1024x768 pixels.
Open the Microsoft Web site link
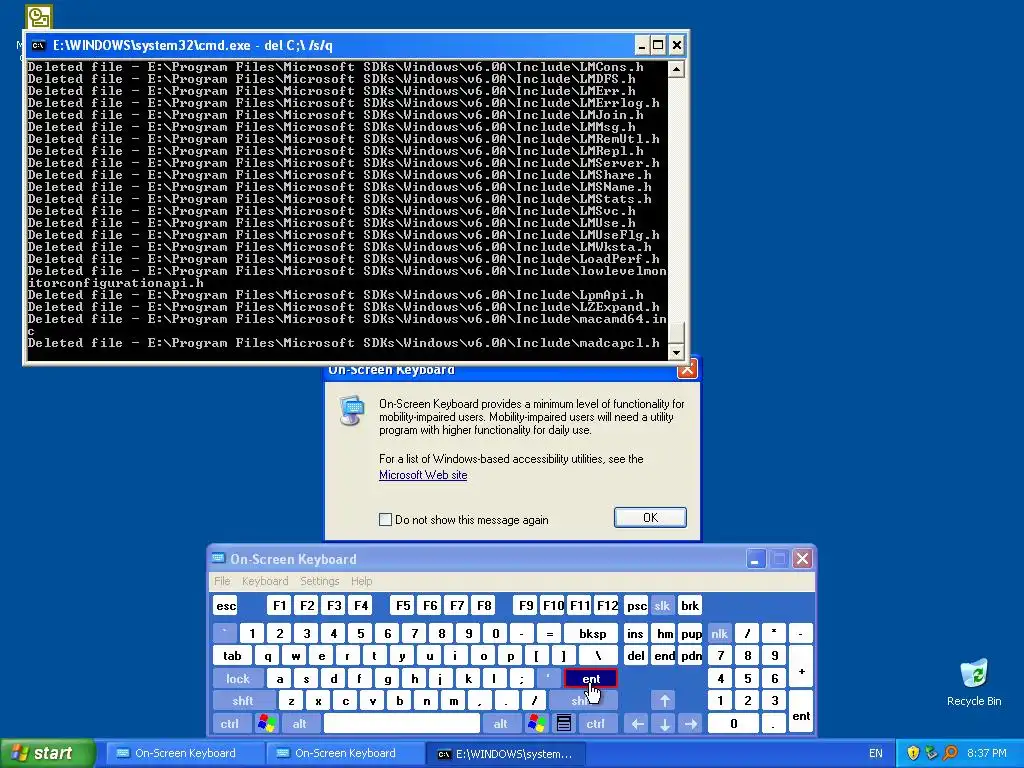tap(423, 475)
